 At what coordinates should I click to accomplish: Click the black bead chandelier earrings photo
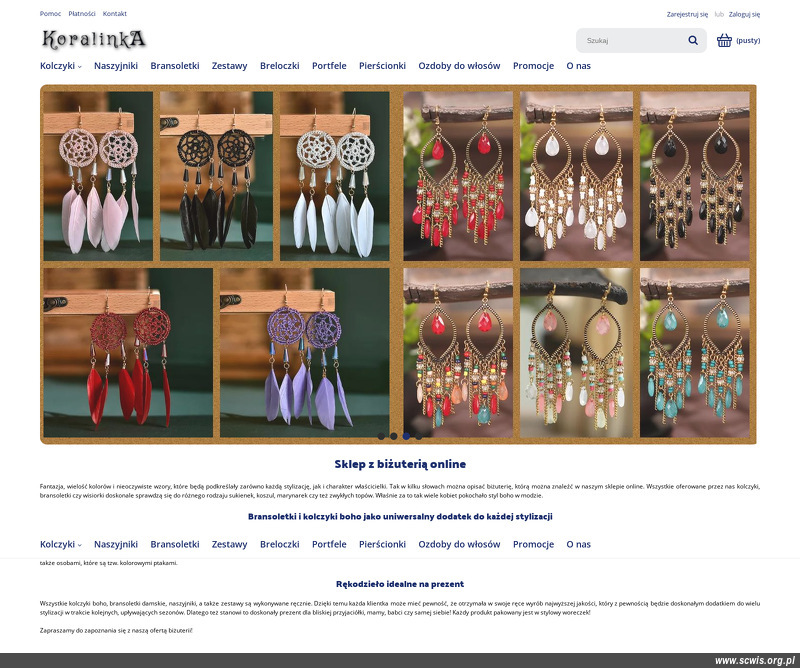695,176
